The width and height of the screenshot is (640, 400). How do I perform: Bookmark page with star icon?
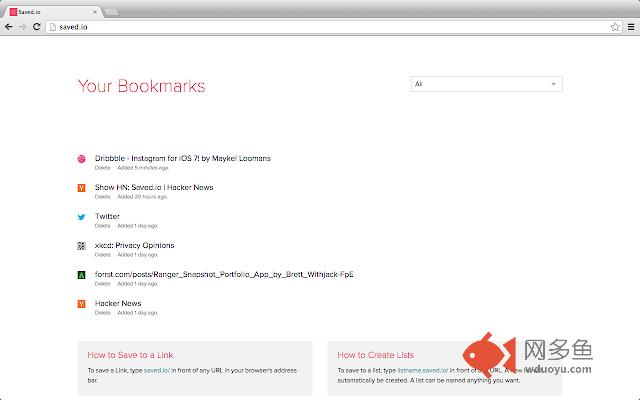613,26
